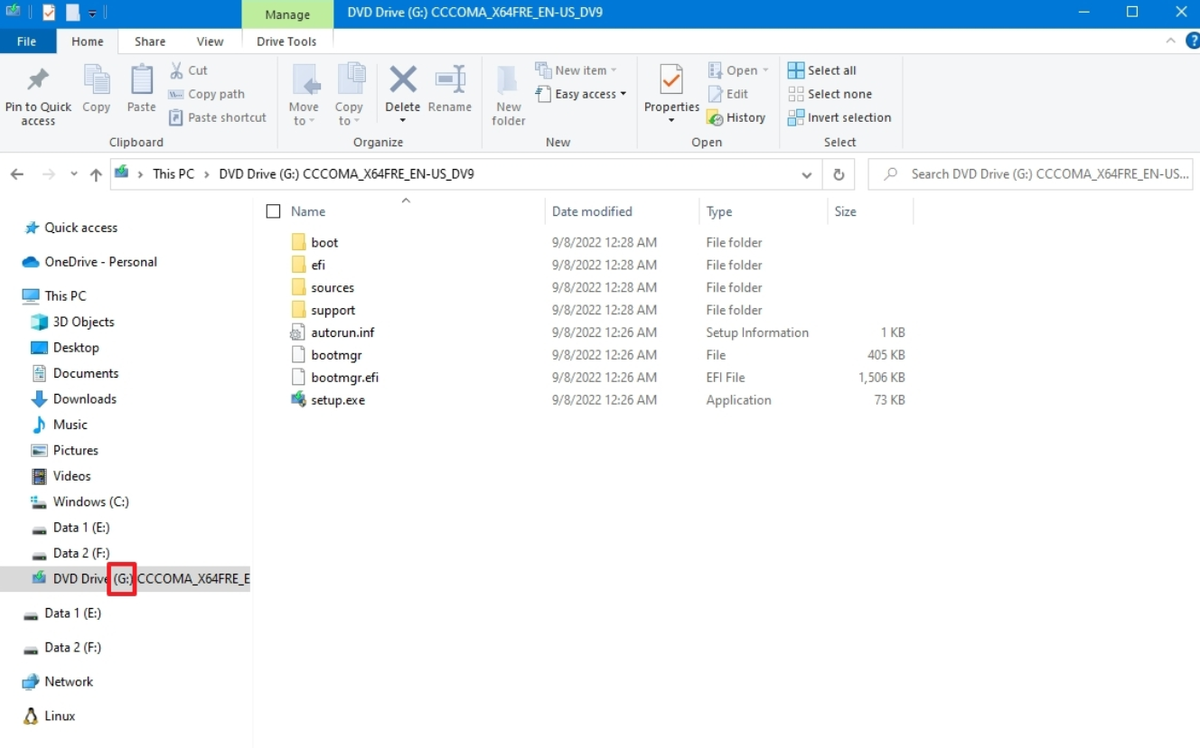Select the sources folder
Screen dimensions: 1200x748
click(332, 287)
